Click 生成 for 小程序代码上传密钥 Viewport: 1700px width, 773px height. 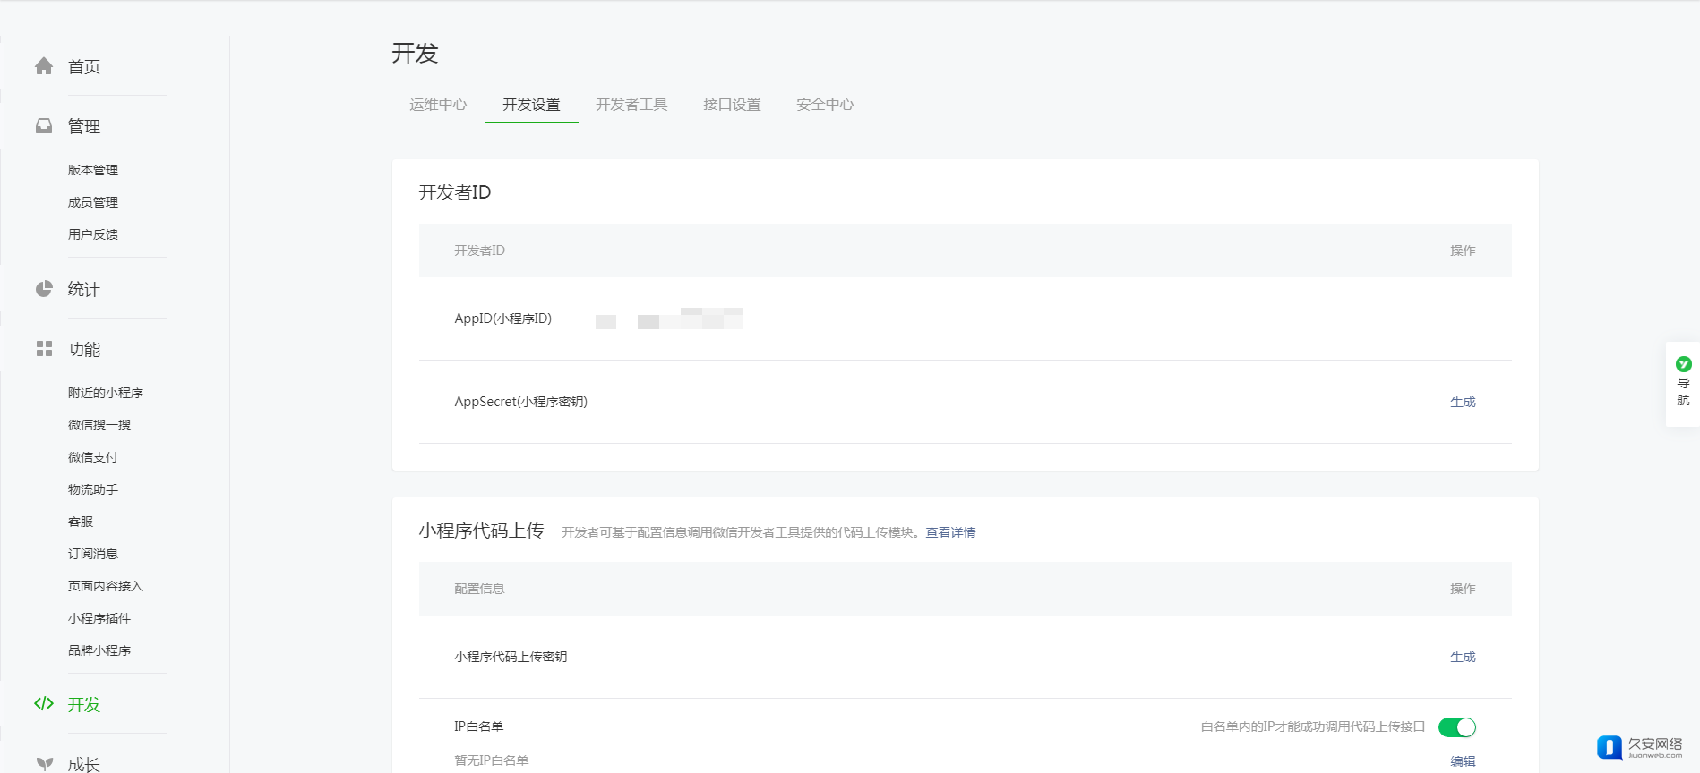pos(1462,657)
